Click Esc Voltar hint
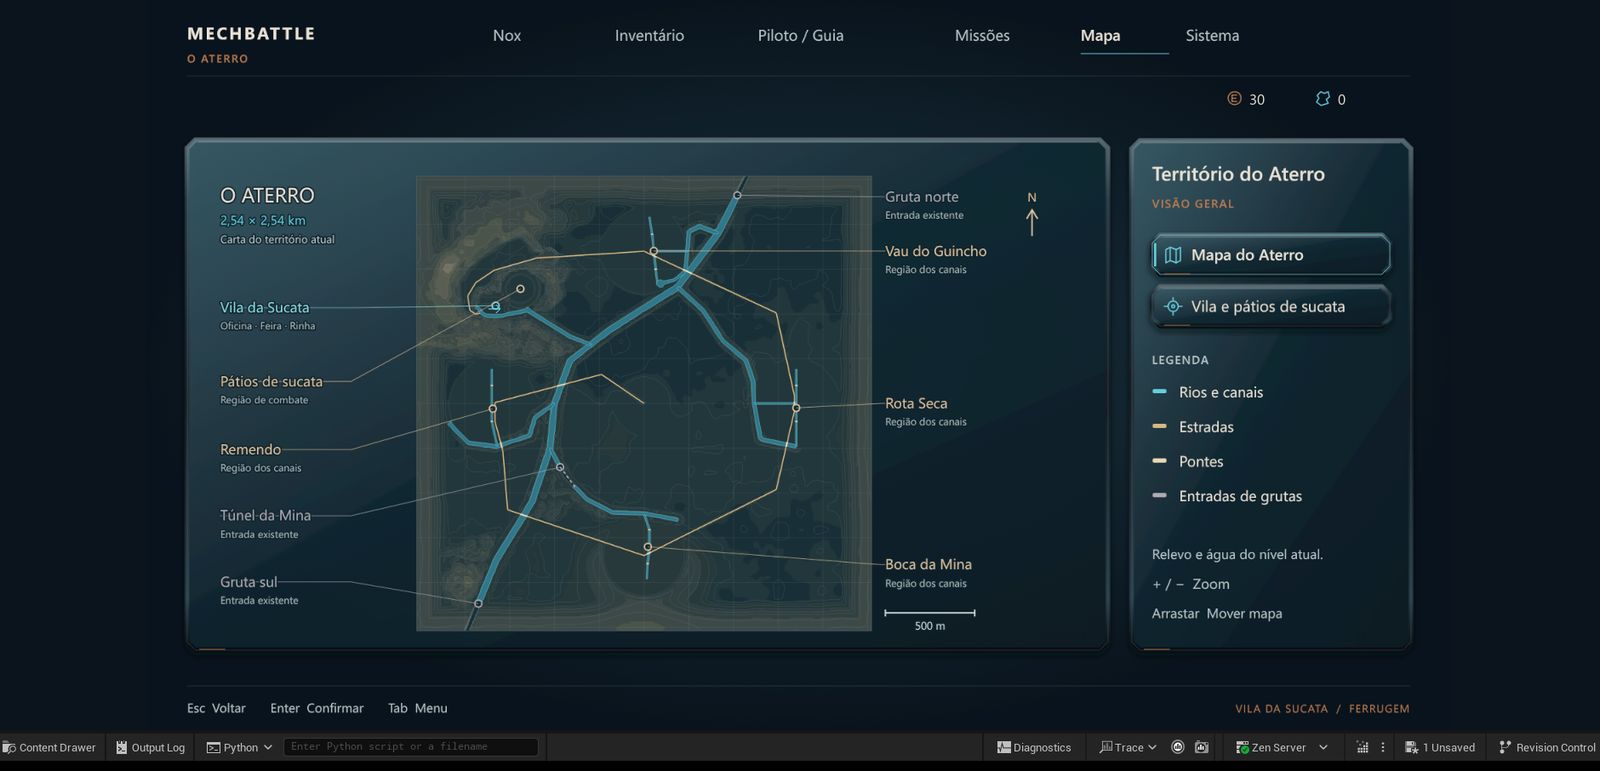 tap(216, 708)
